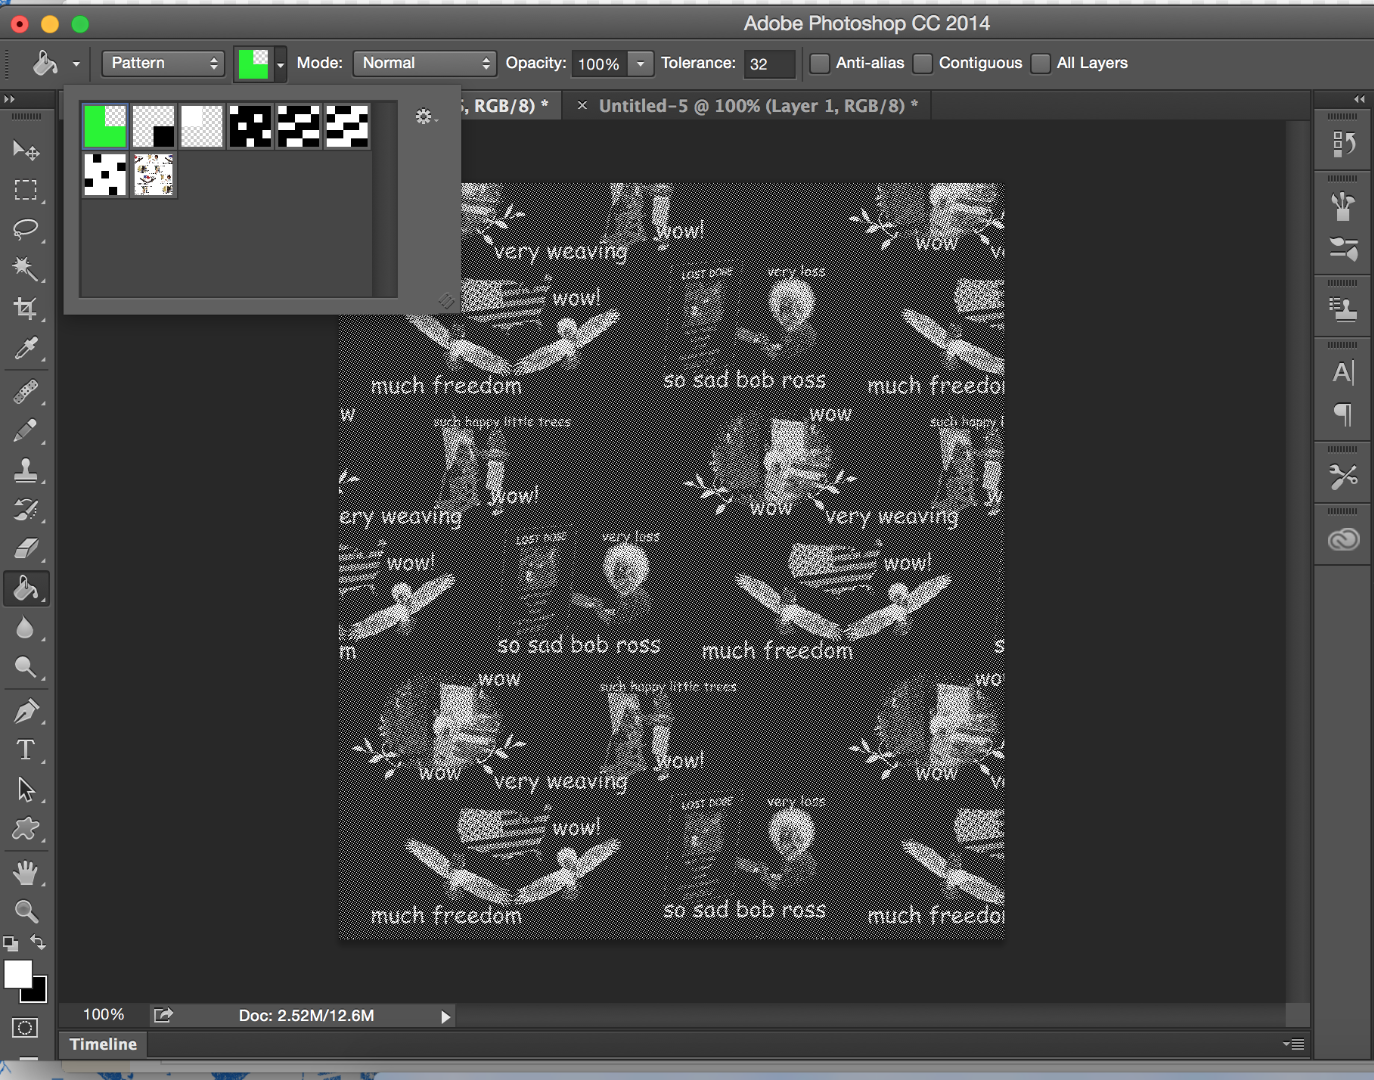
Task: Select the Move tool
Action: [26, 151]
